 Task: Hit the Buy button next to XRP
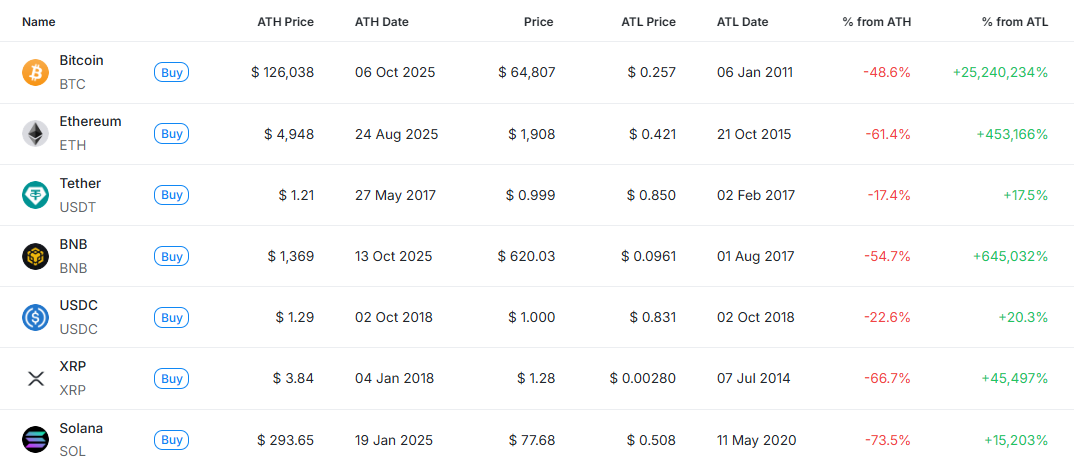172,379
